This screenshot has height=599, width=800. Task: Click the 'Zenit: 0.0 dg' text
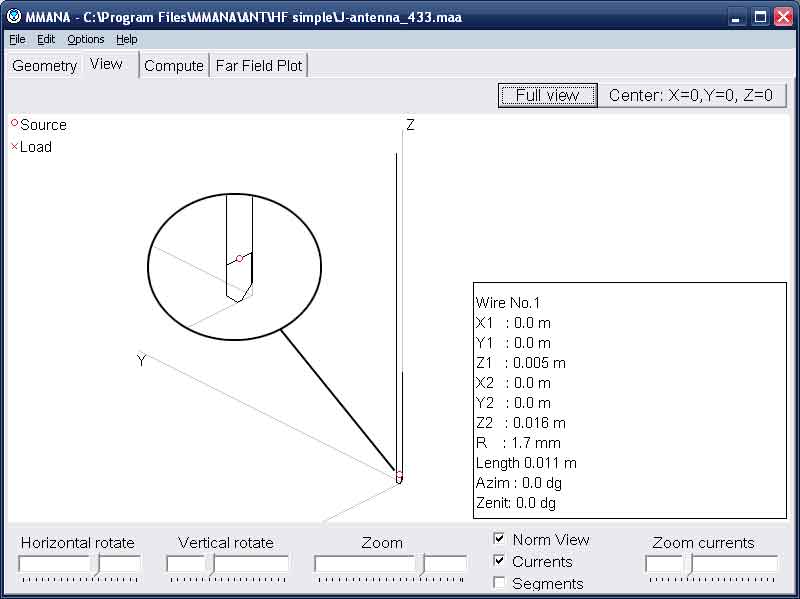pyautogui.click(x=515, y=503)
